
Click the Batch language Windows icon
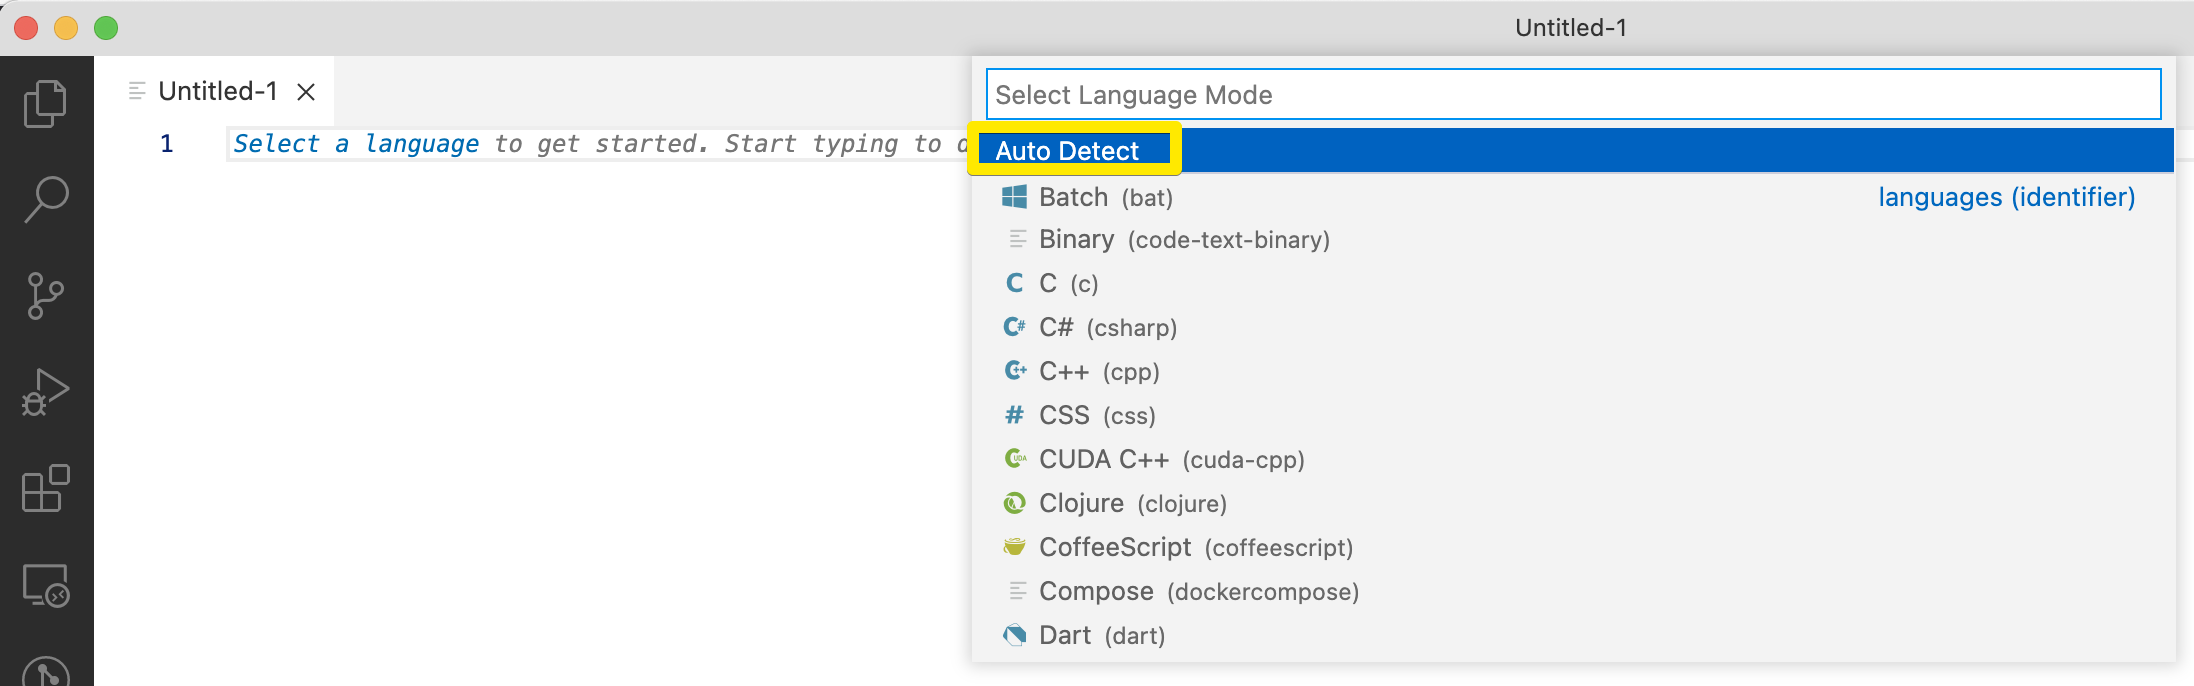pyautogui.click(x=1014, y=197)
